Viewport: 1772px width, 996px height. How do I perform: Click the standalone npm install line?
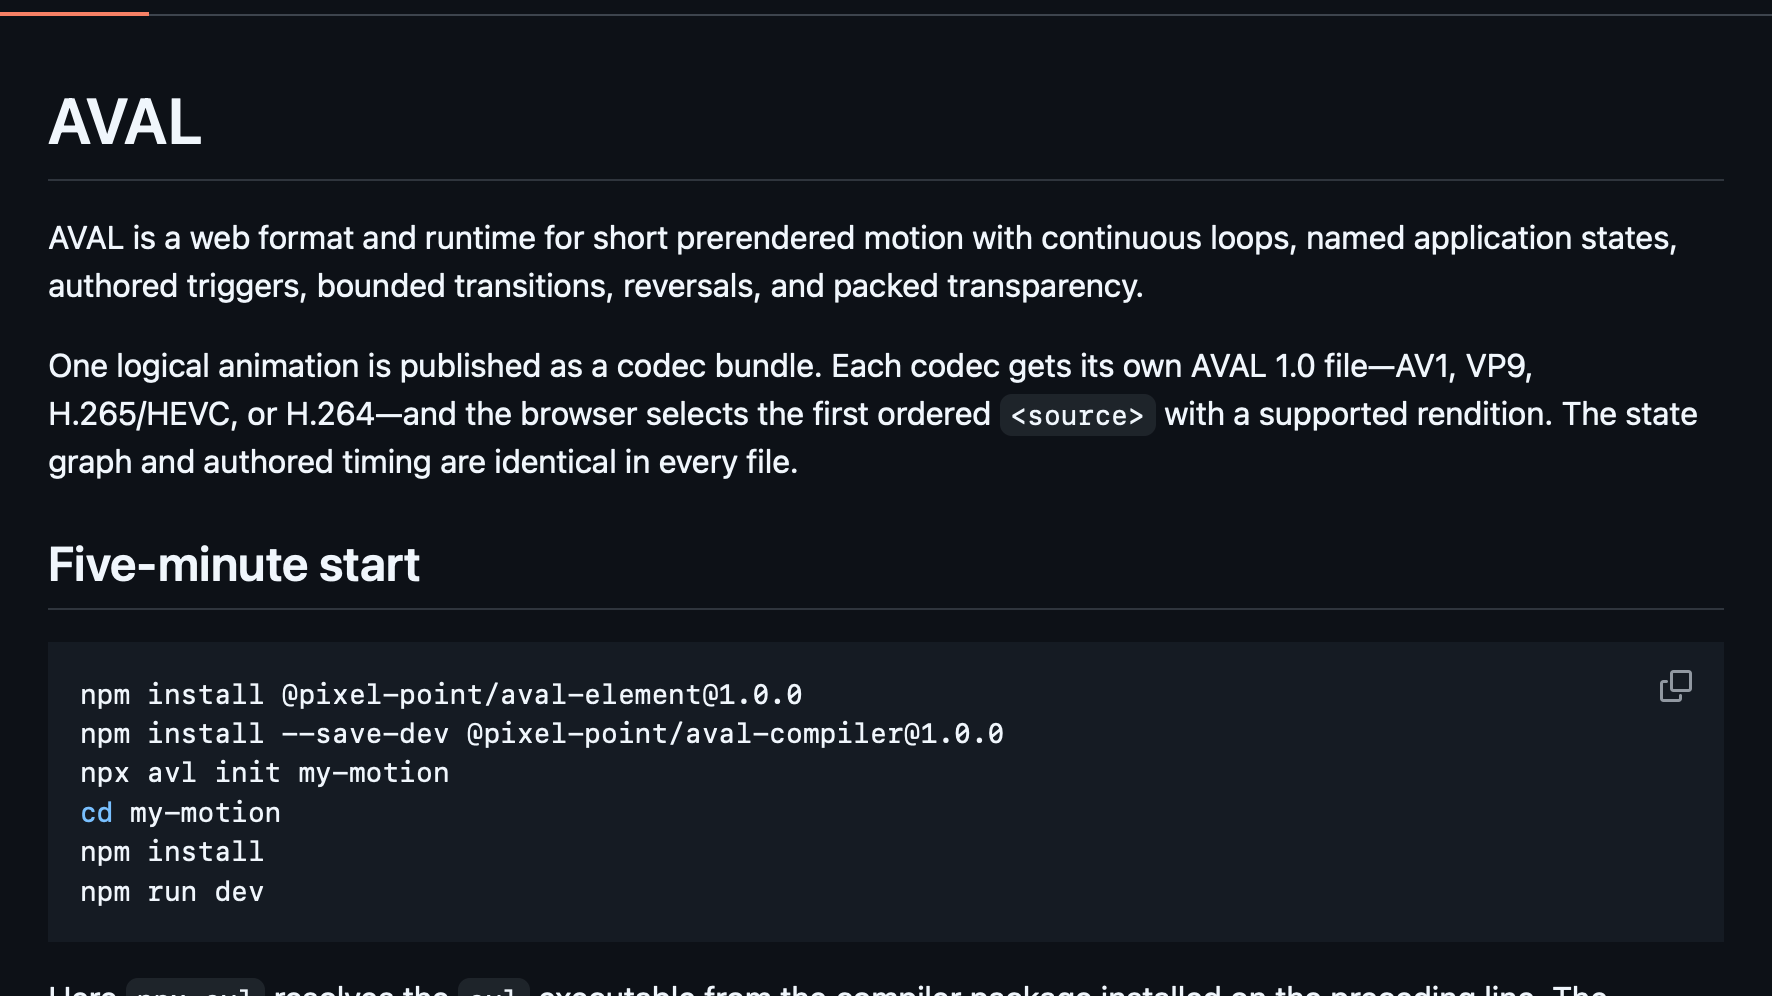pos(172,852)
